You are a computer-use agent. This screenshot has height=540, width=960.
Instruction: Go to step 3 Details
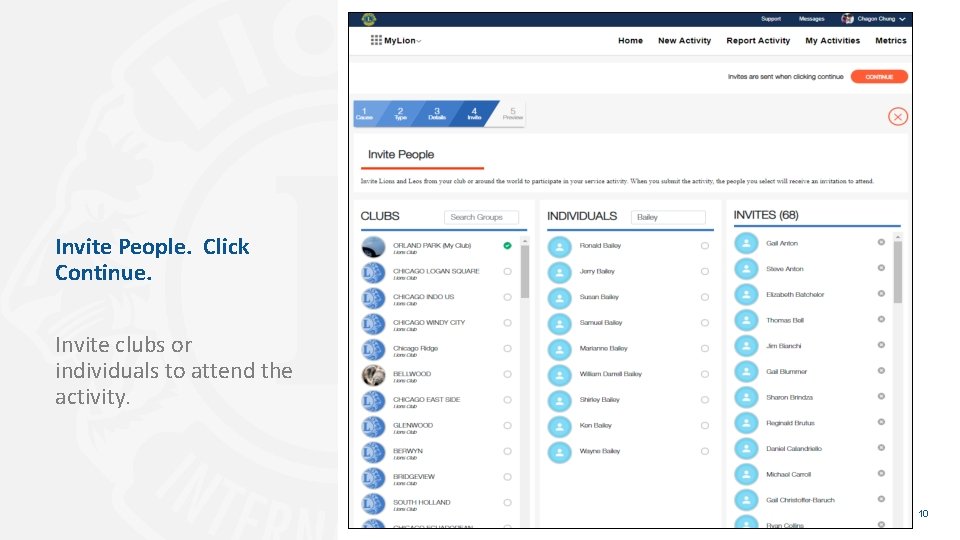437,114
